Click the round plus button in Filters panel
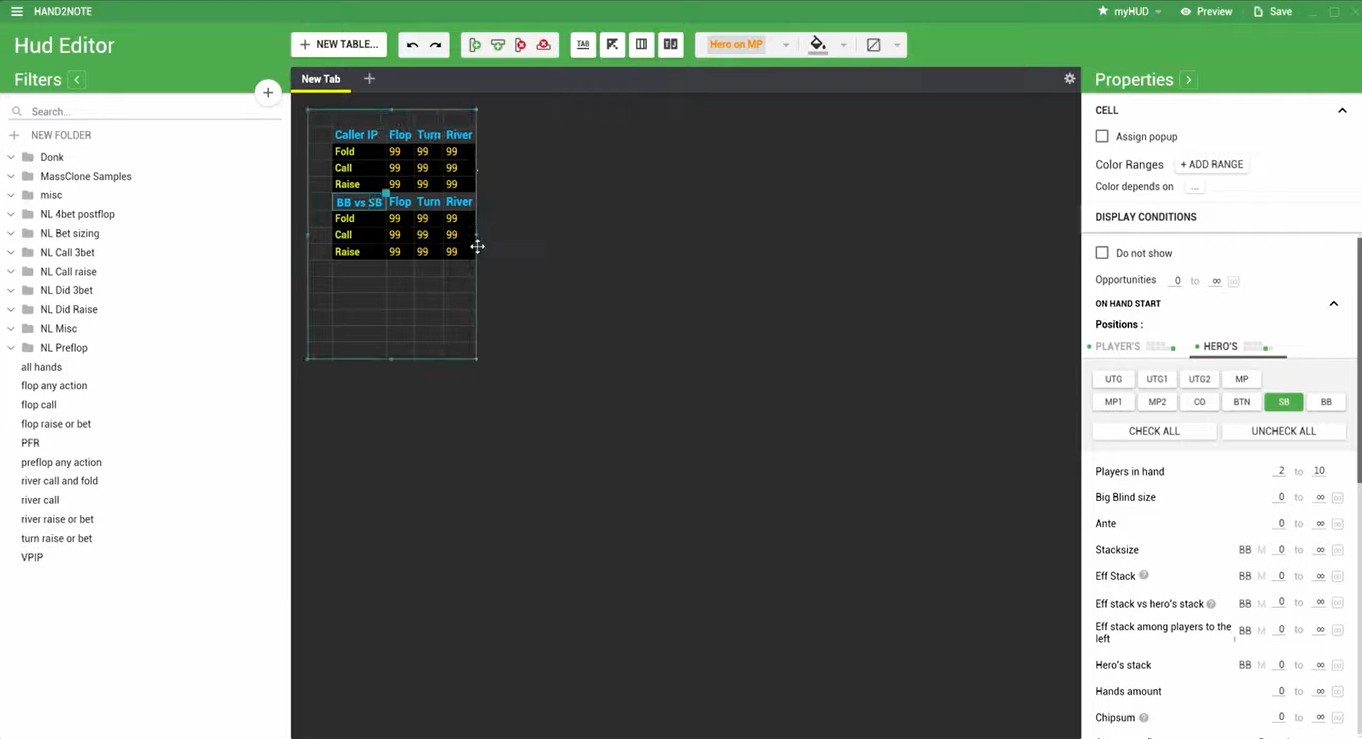 [x=268, y=93]
